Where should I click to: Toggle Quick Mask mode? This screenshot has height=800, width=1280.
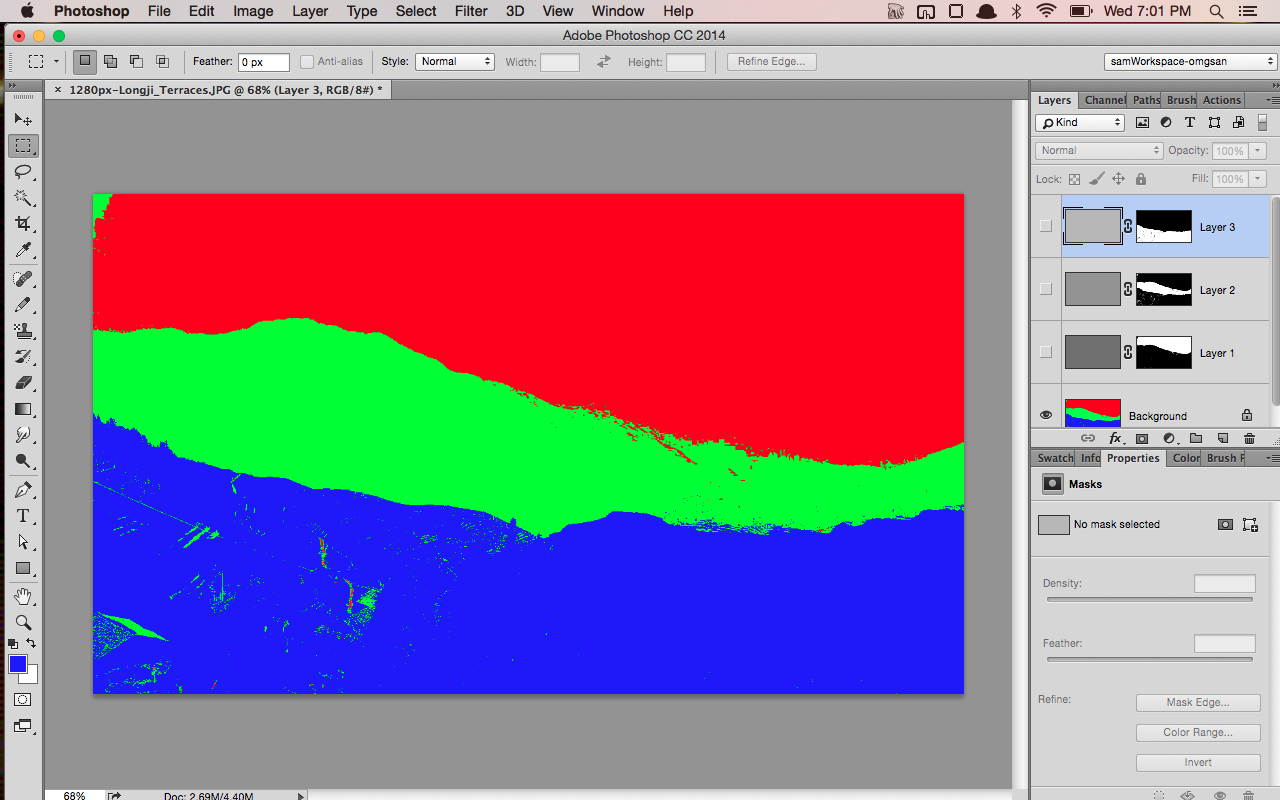point(23,700)
